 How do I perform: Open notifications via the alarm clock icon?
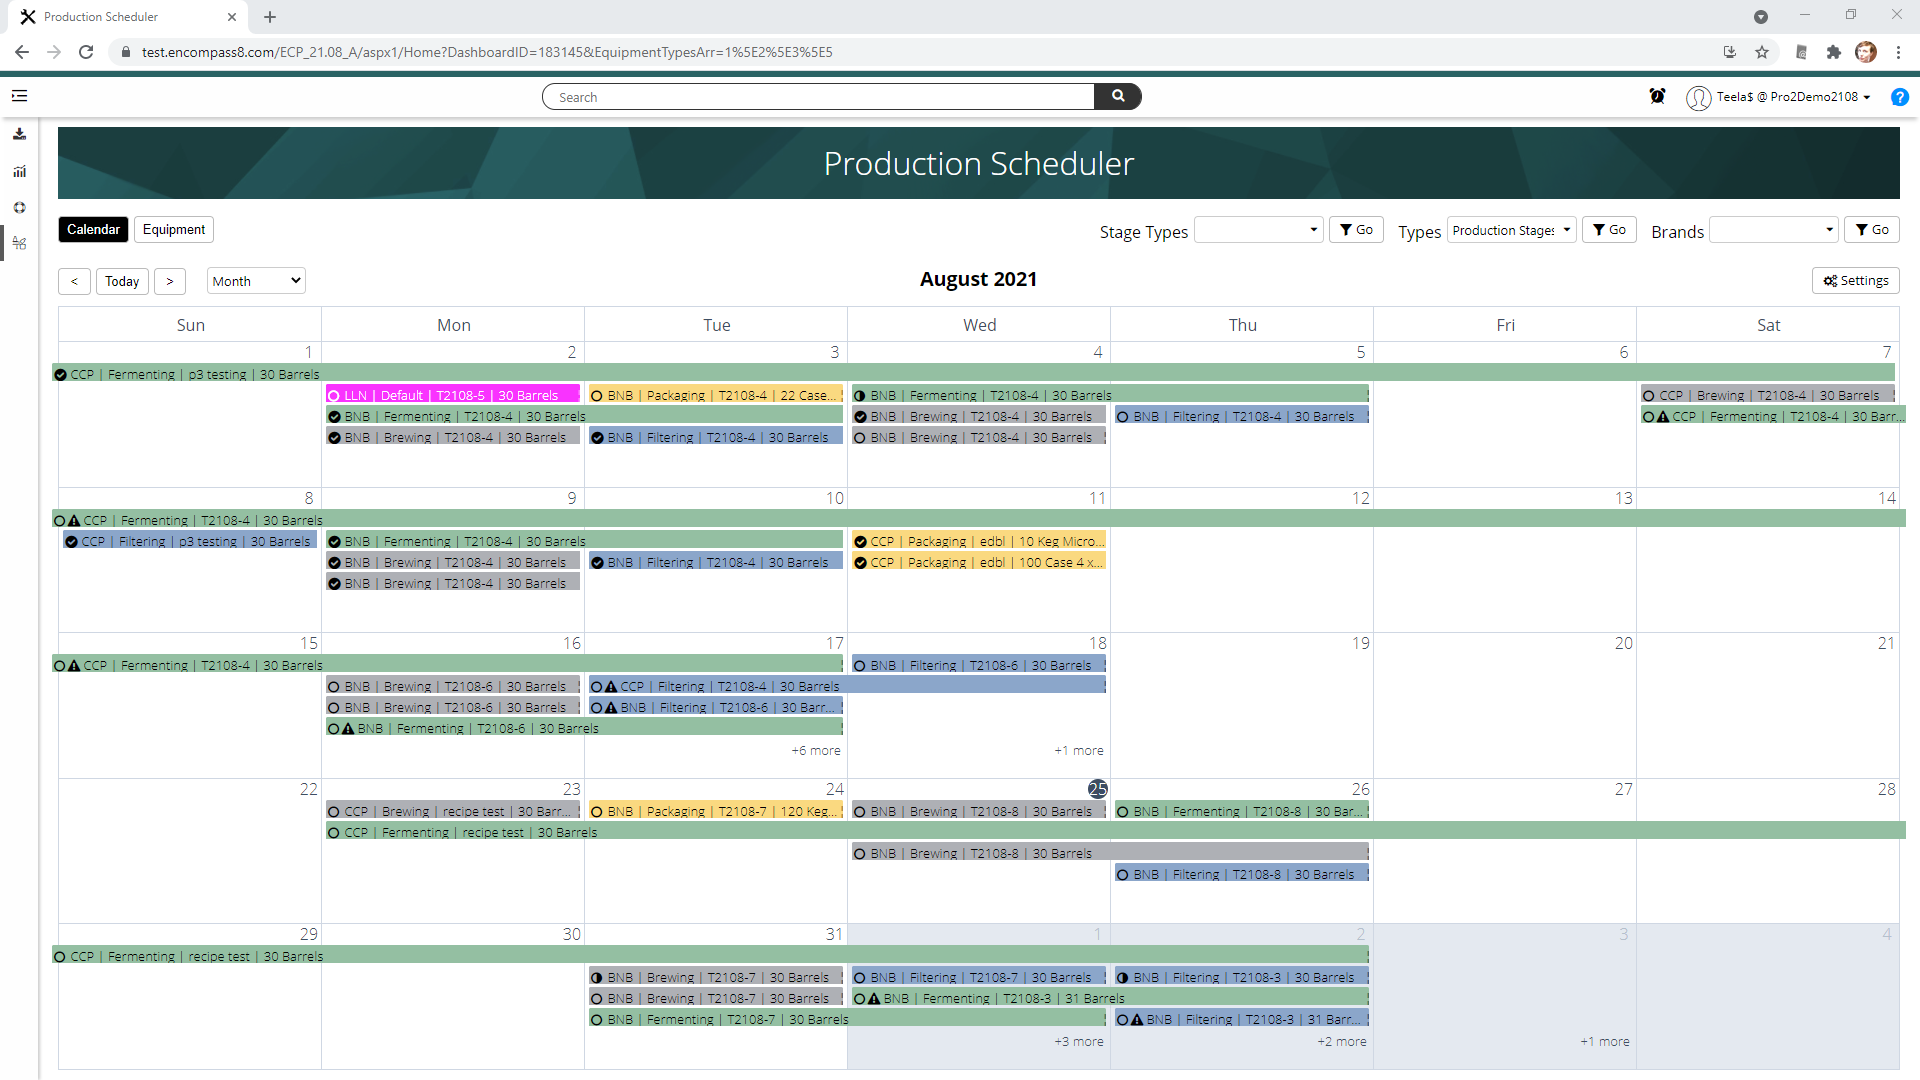coord(1657,96)
